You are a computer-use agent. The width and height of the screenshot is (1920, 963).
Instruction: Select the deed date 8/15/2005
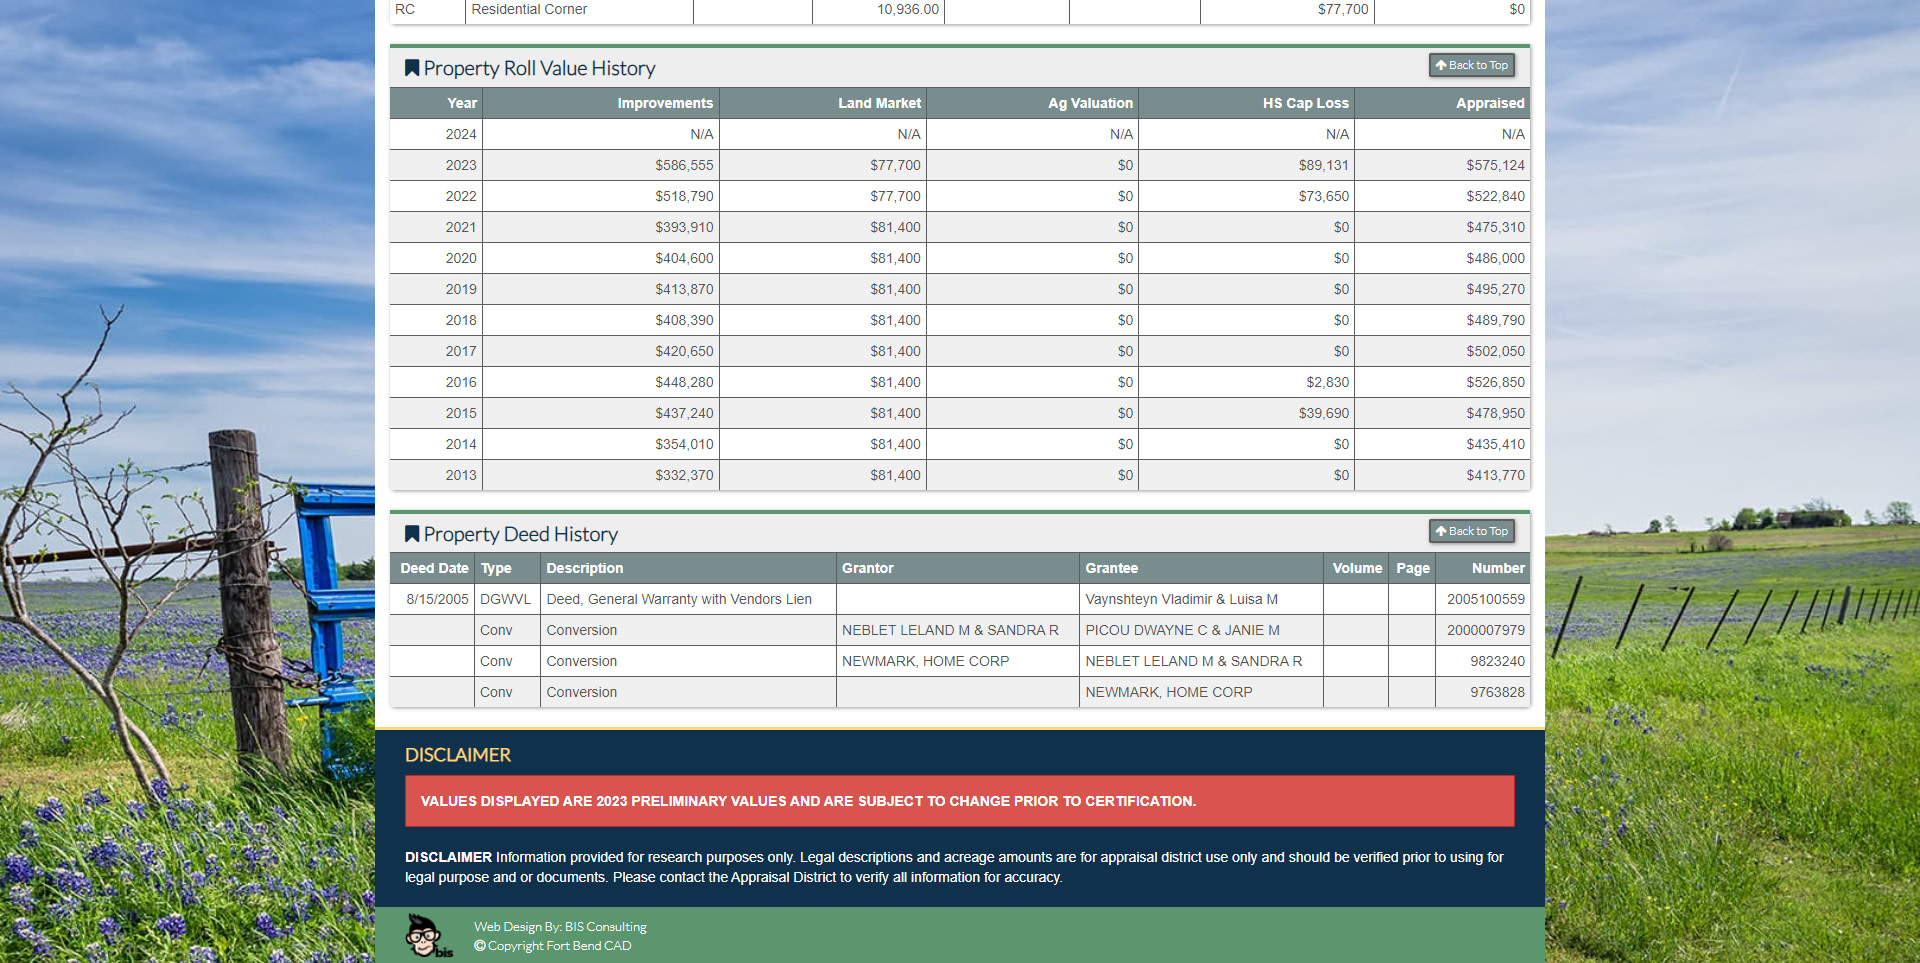tap(437, 599)
